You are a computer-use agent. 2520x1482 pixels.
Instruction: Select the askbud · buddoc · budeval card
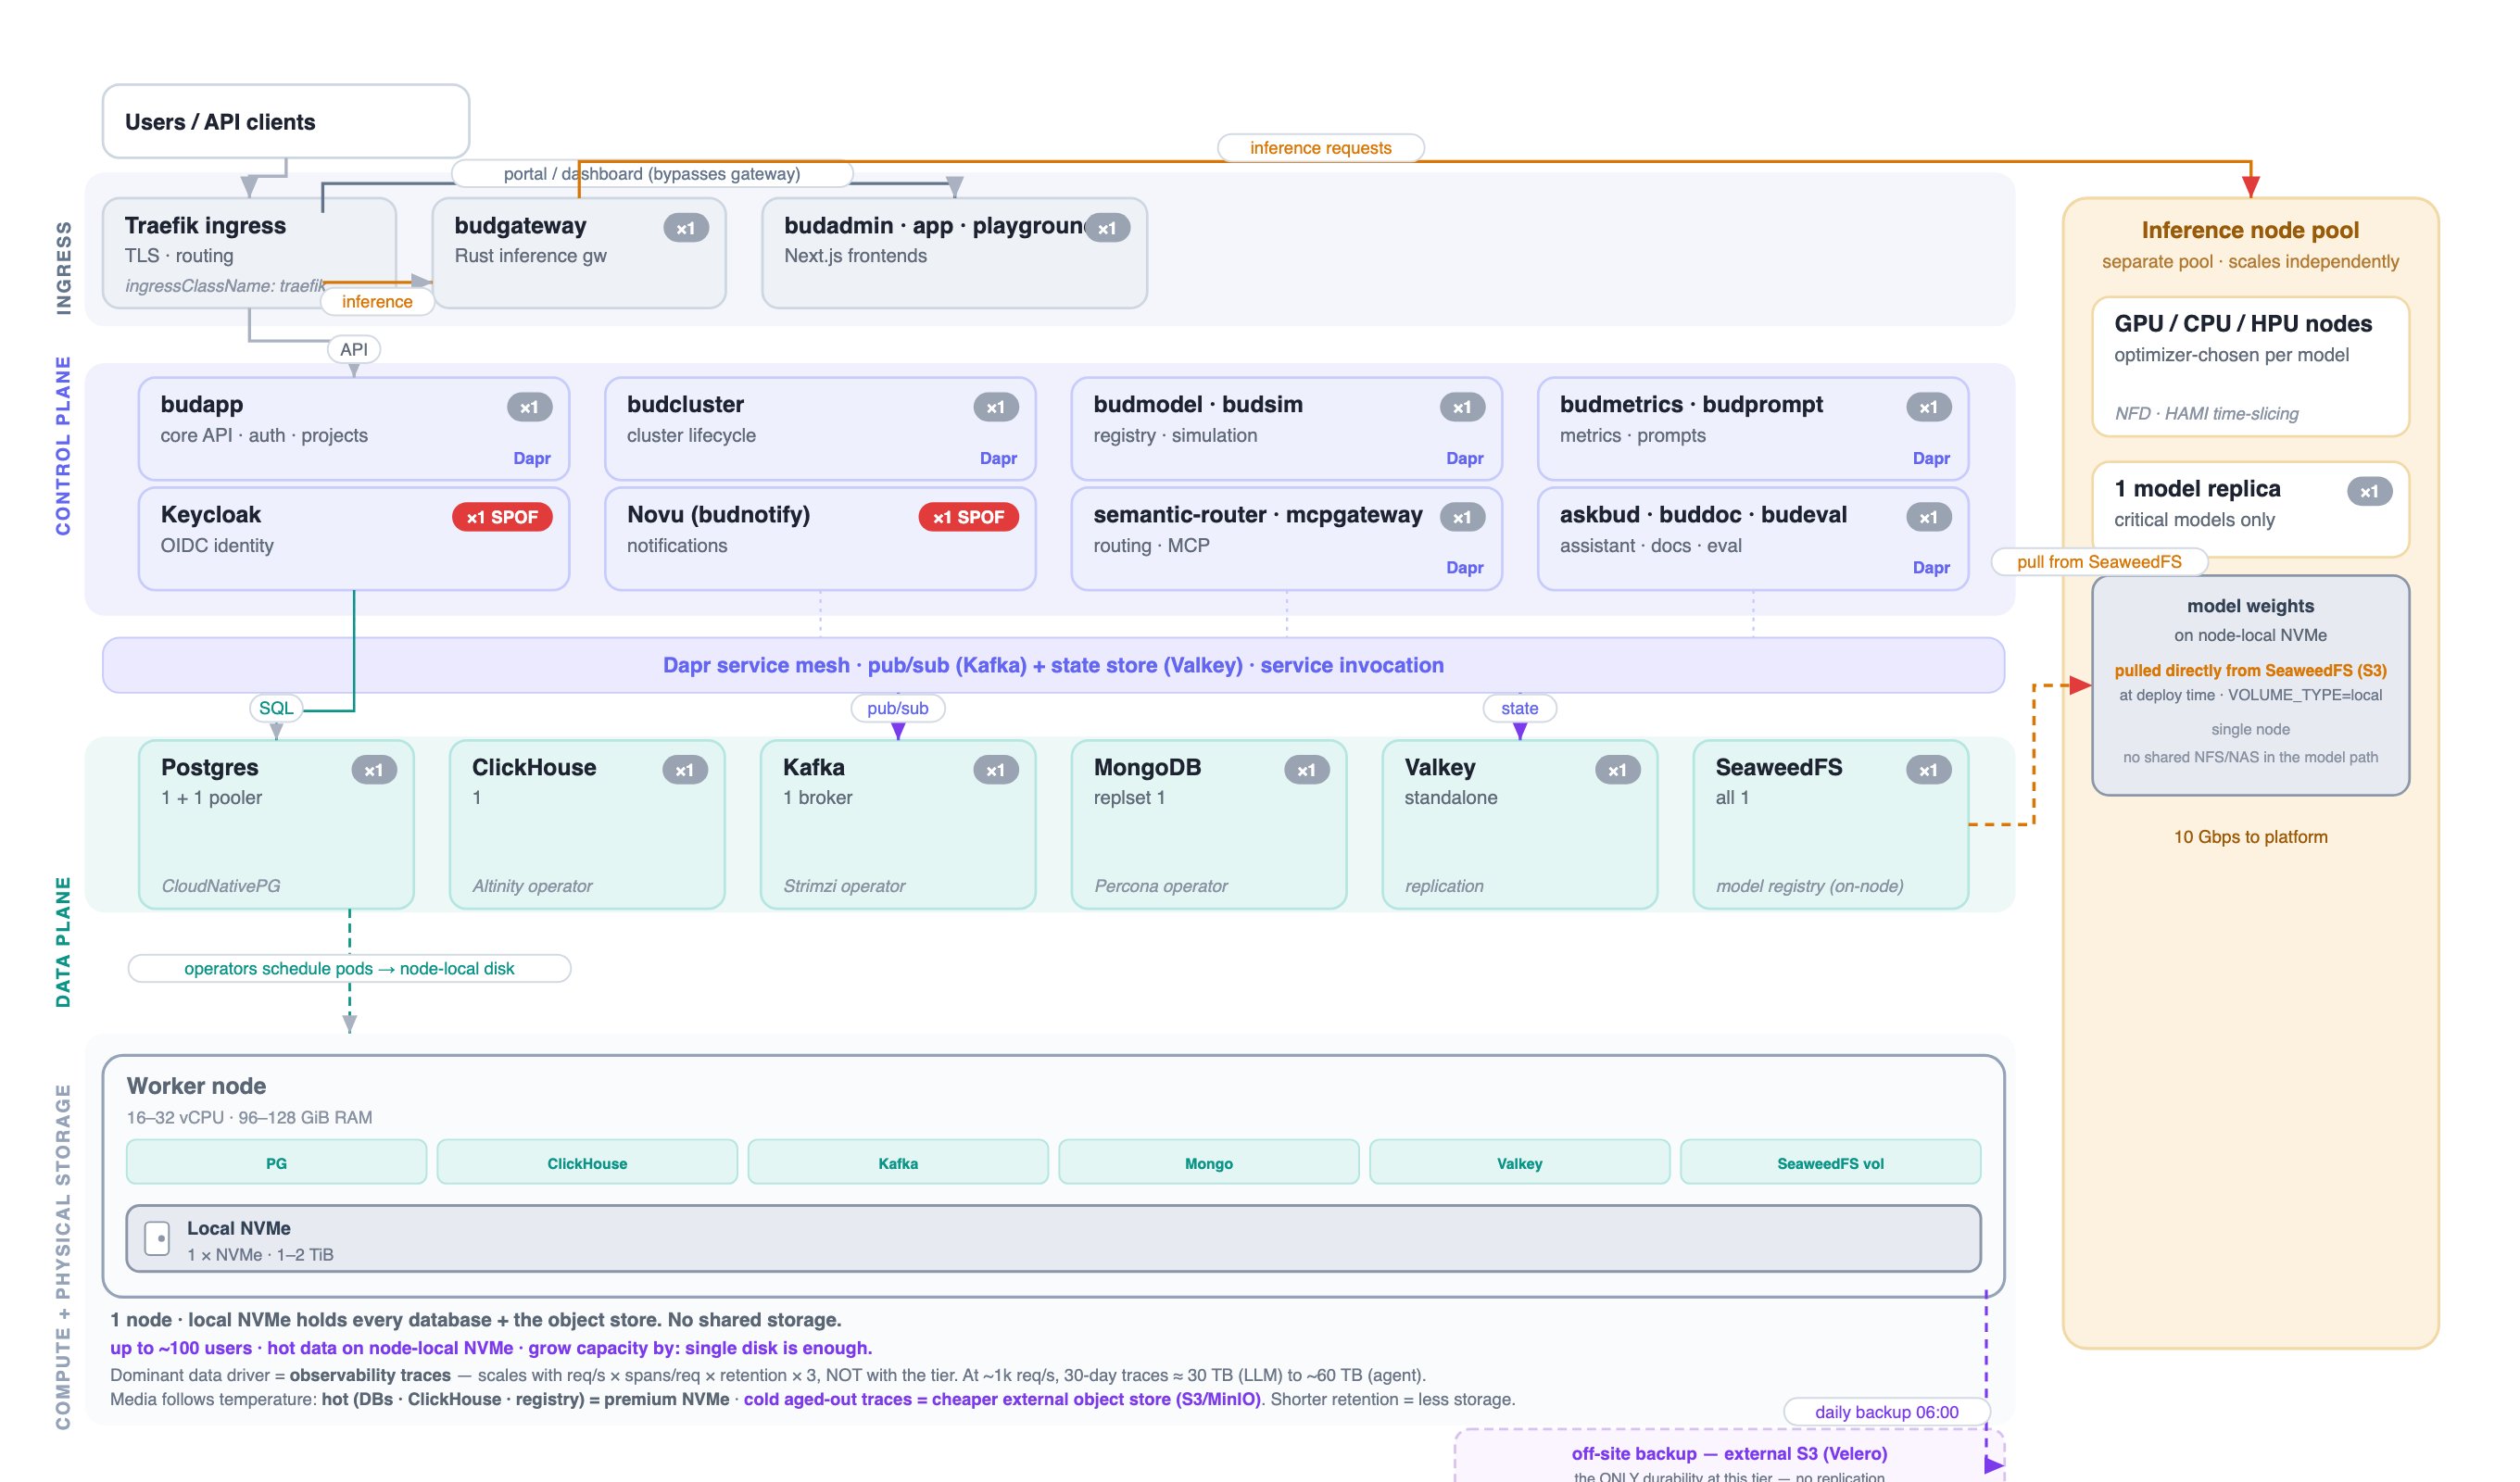[1753, 539]
